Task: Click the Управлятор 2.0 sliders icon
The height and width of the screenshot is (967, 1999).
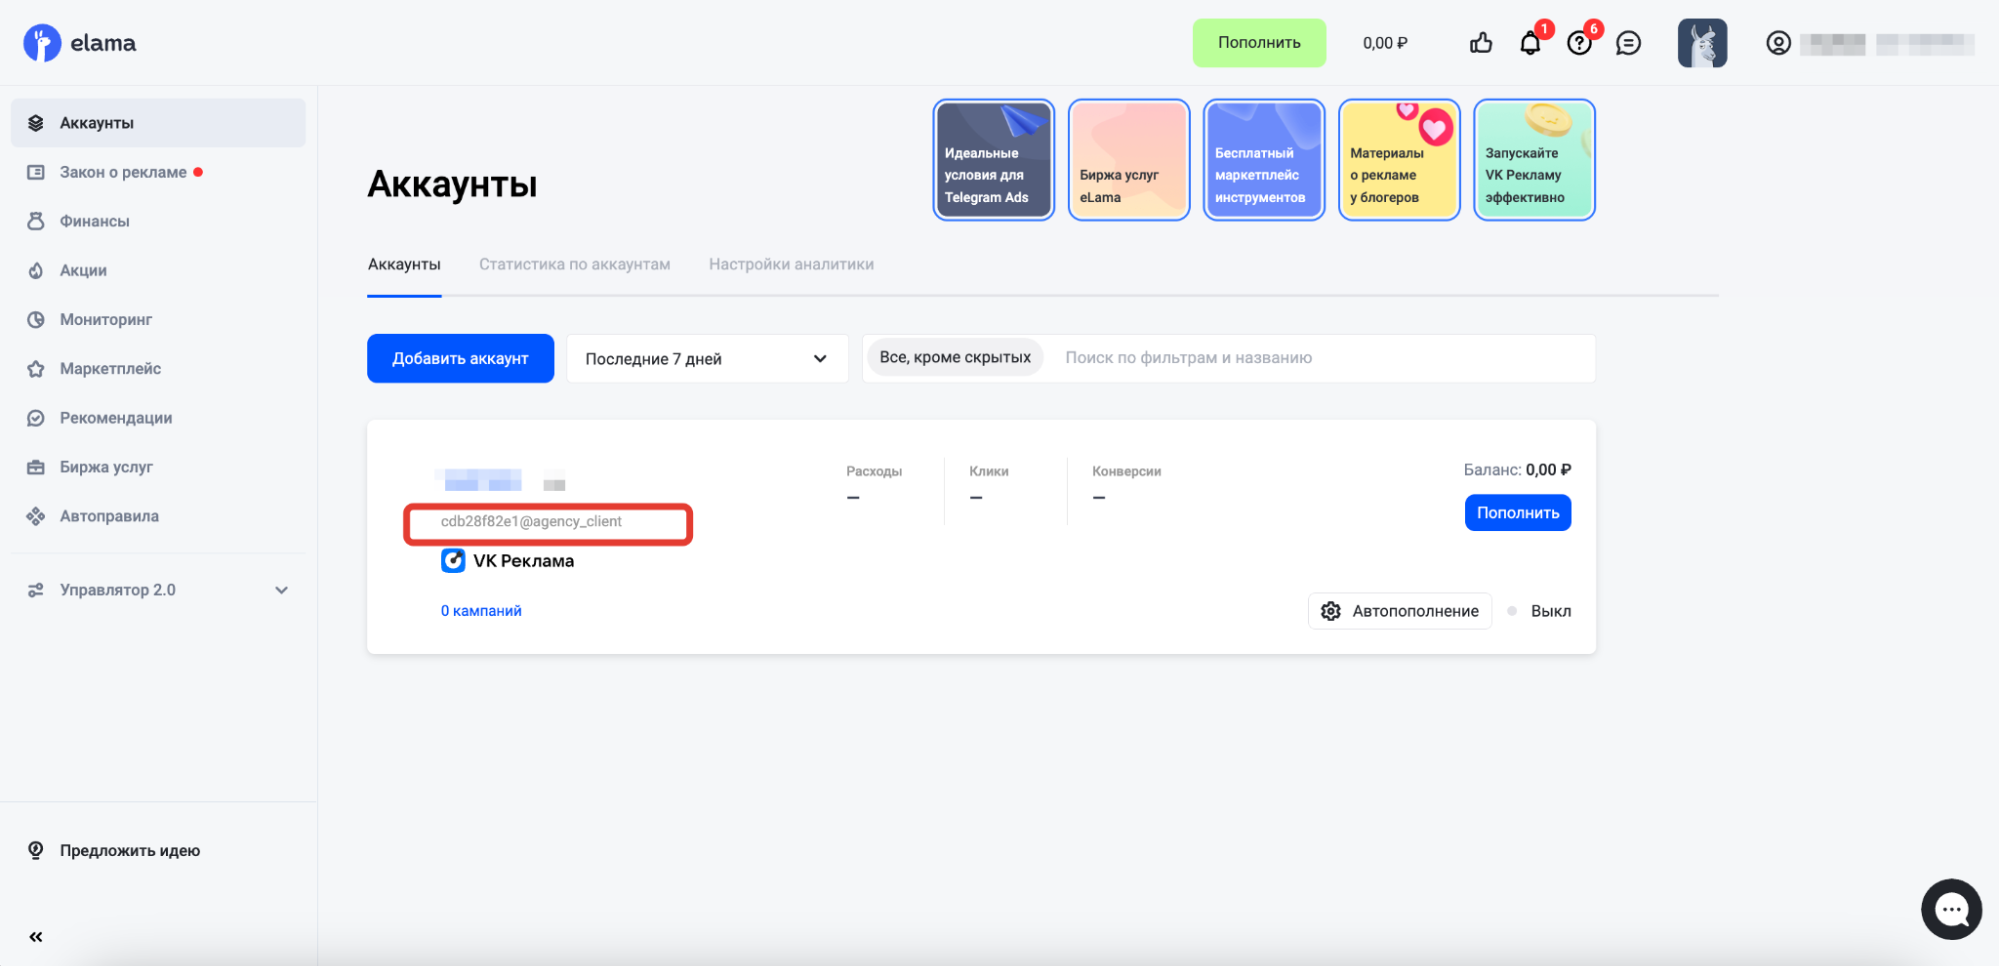Action: pyautogui.click(x=36, y=590)
